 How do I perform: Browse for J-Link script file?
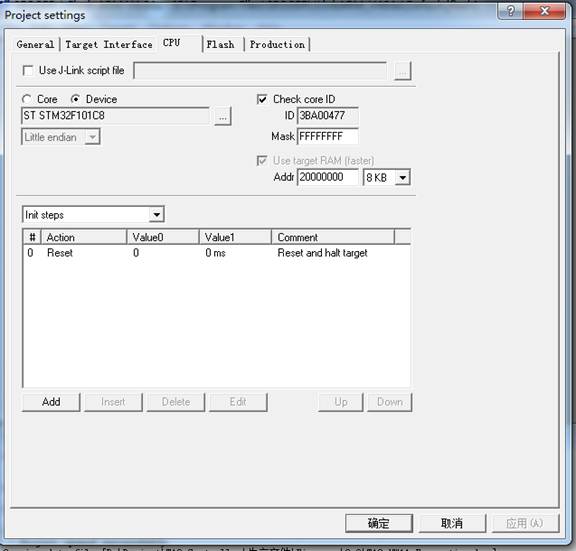[x=403, y=71]
